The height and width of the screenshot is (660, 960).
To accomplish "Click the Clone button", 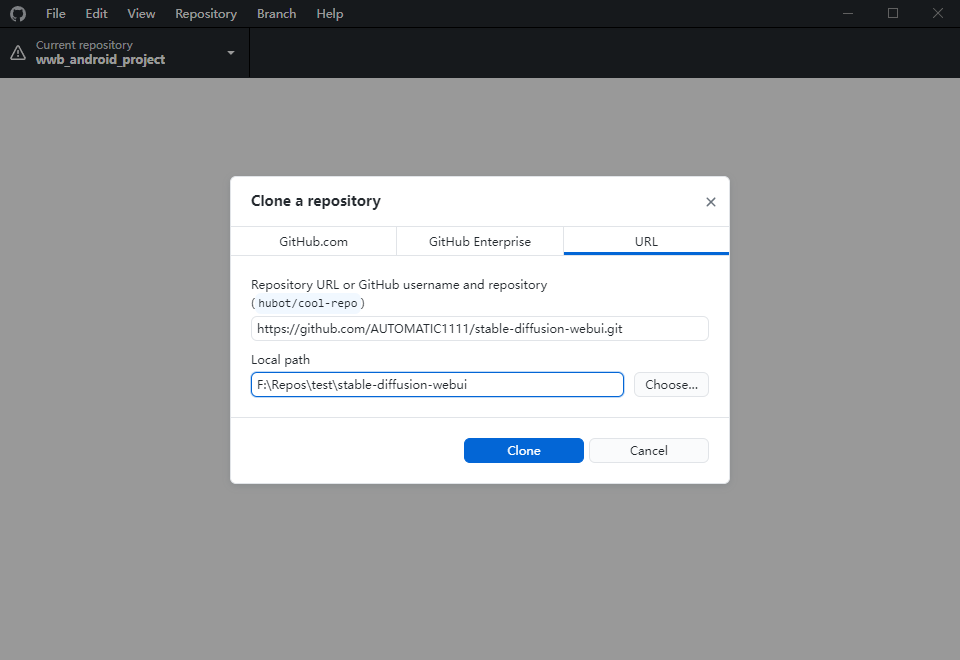I will [x=523, y=450].
